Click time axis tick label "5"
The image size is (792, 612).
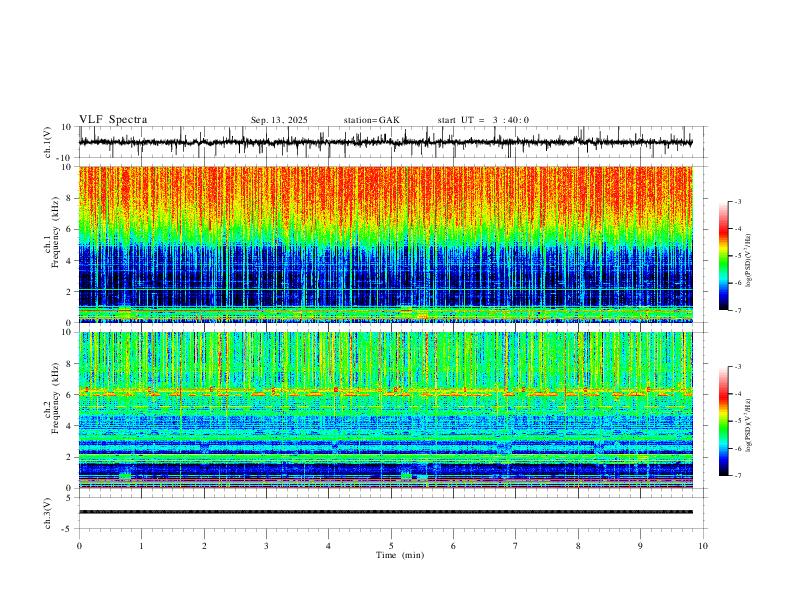click(391, 546)
